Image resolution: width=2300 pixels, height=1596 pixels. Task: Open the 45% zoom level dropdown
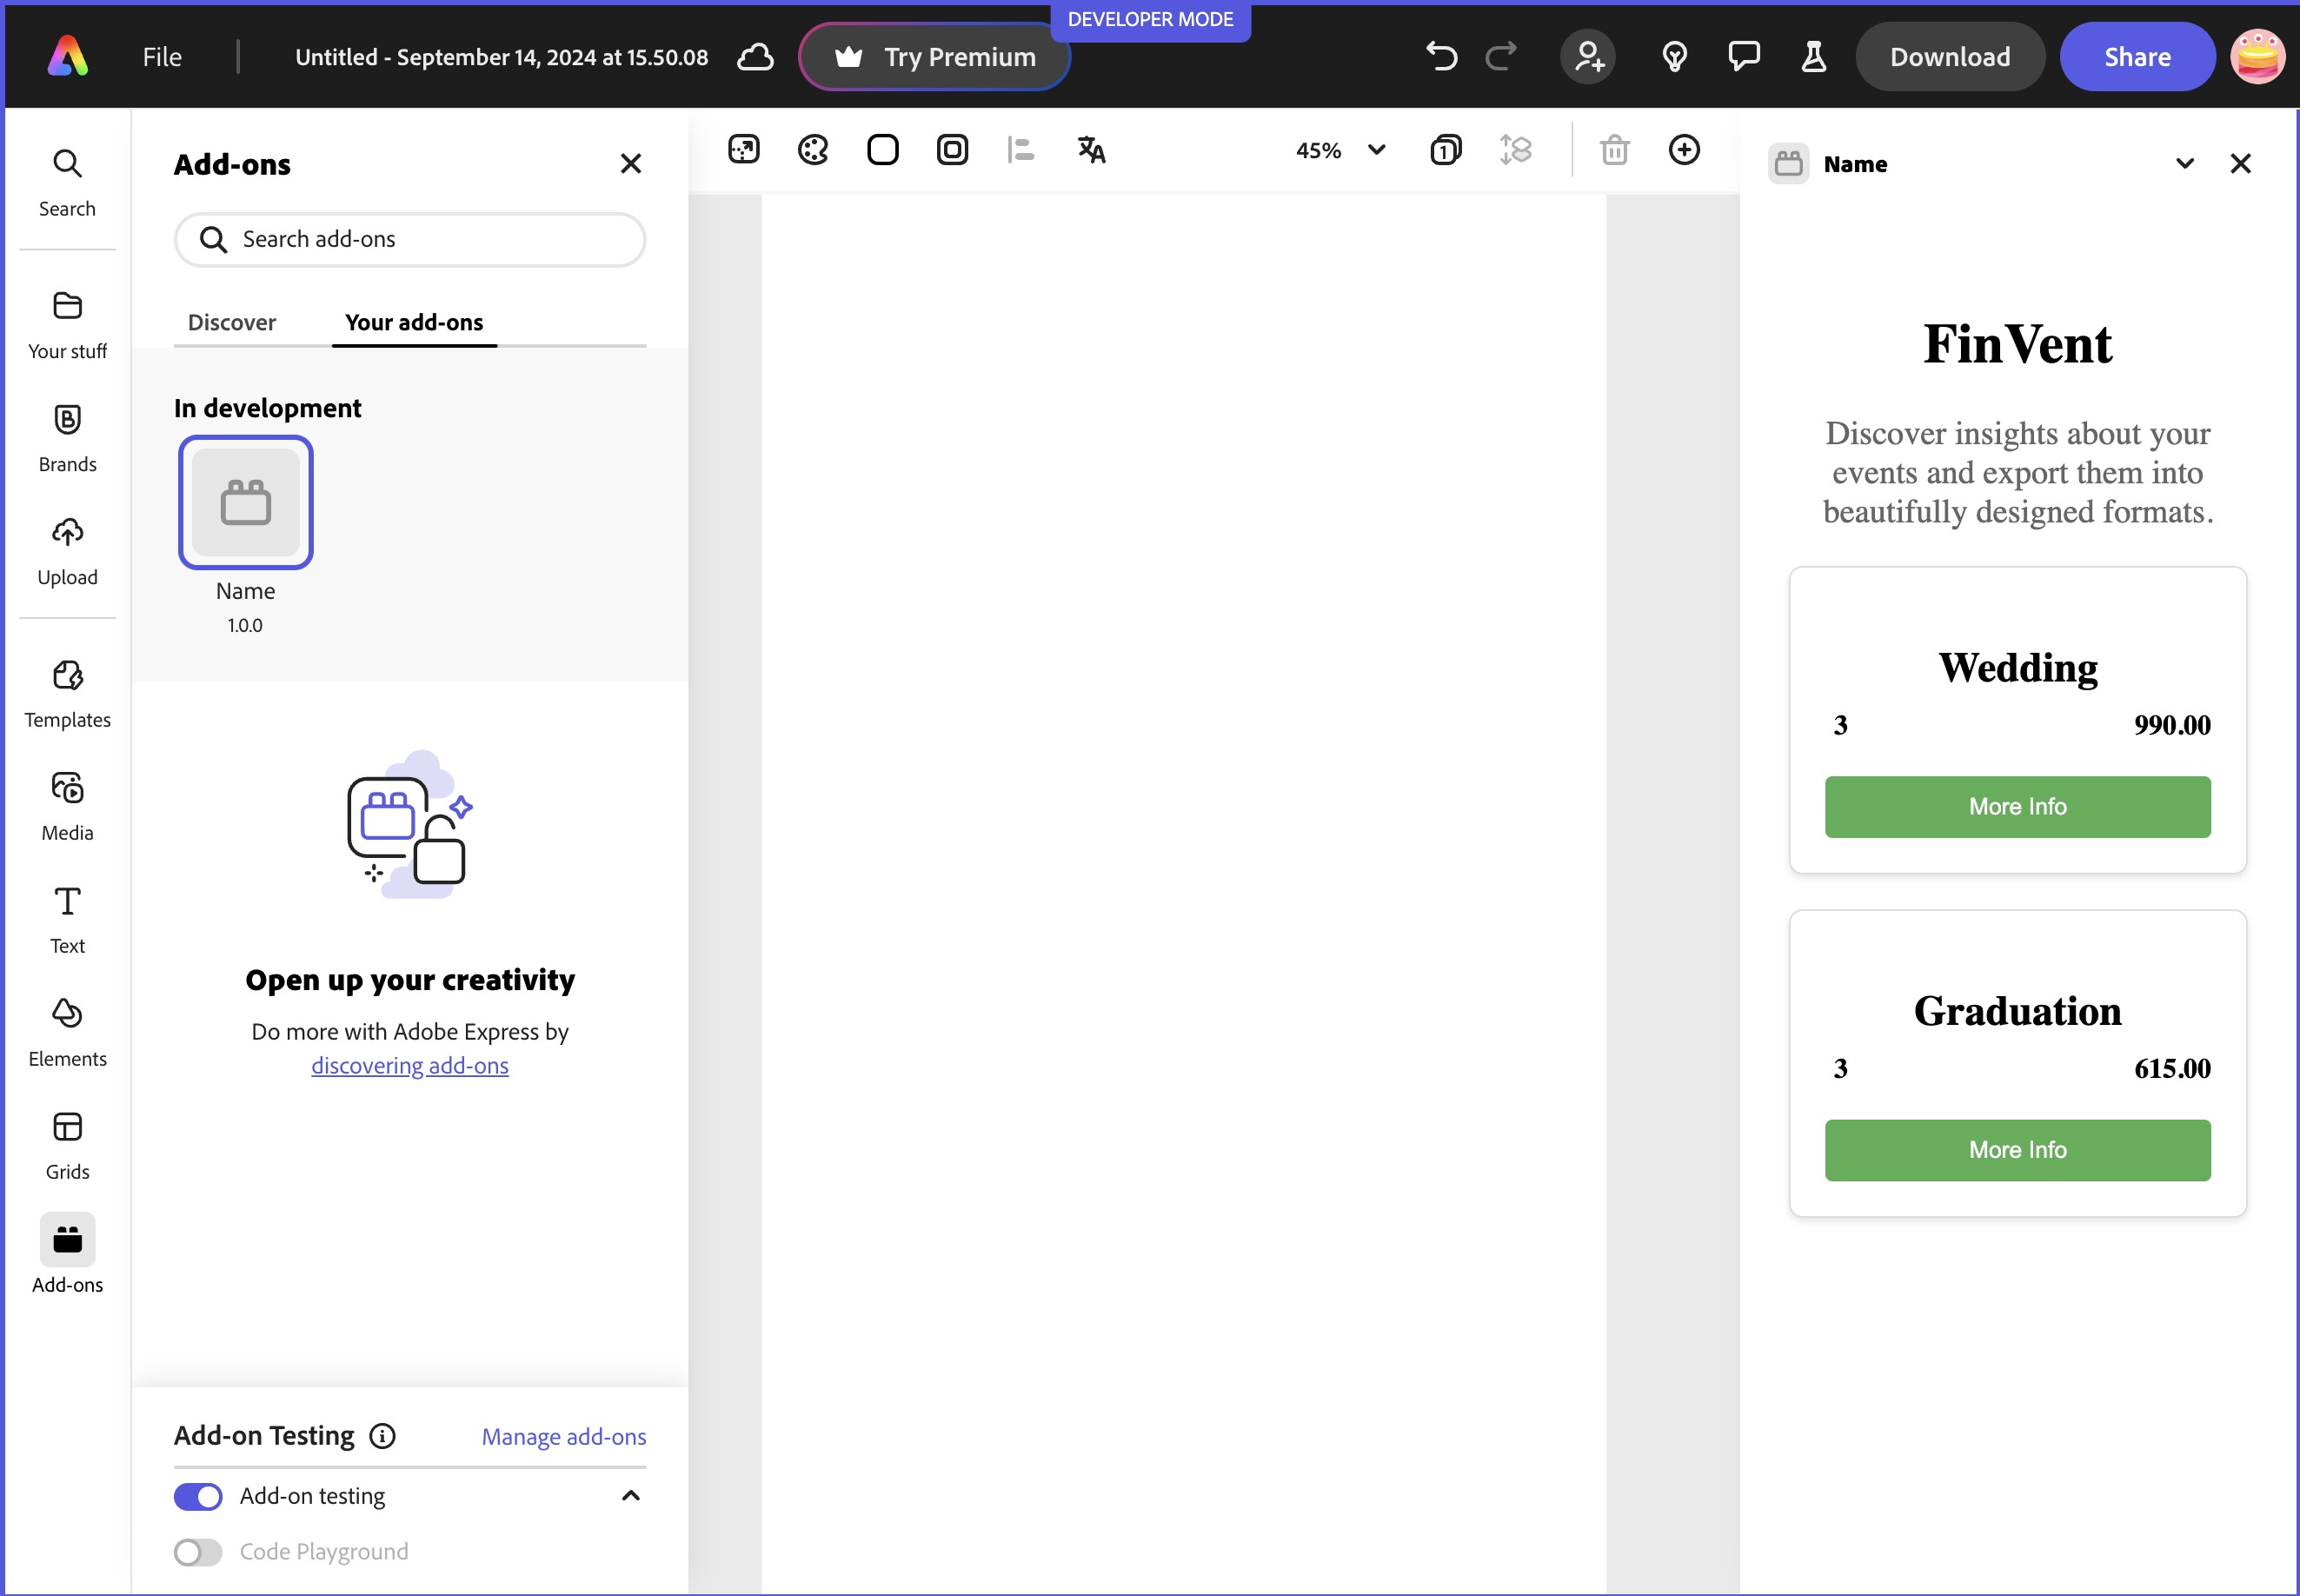(x=1340, y=150)
